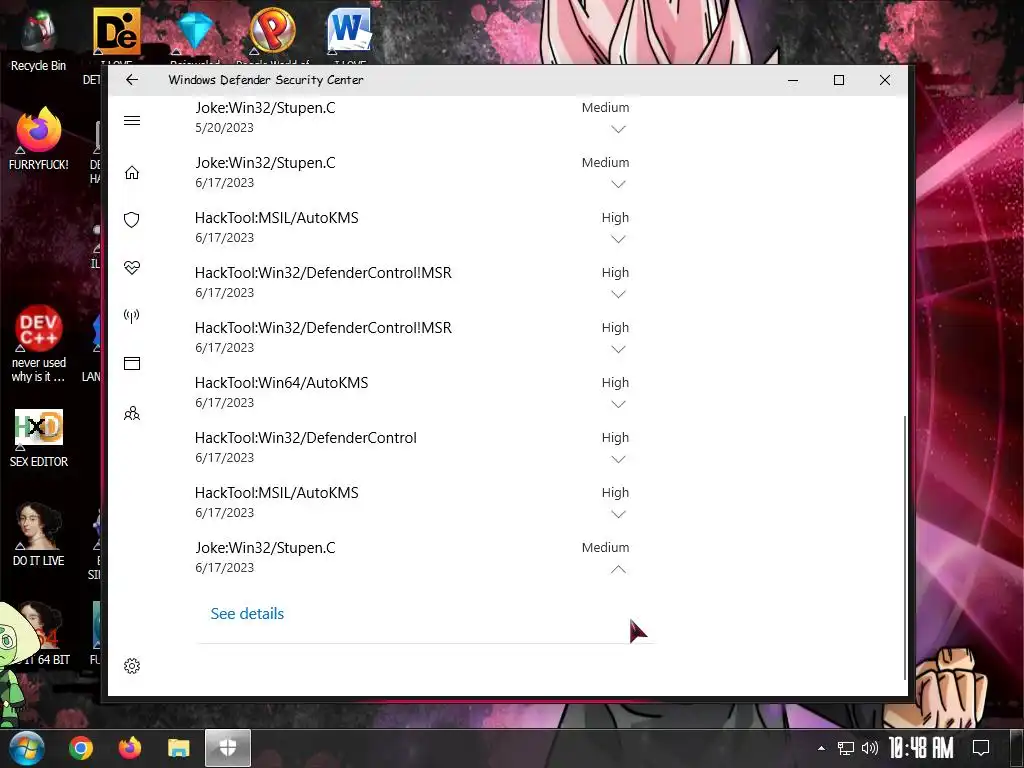Viewport: 1024px width, 768px height.
Task: Open the Windows Start orb
Action: [x=27, y=748]
